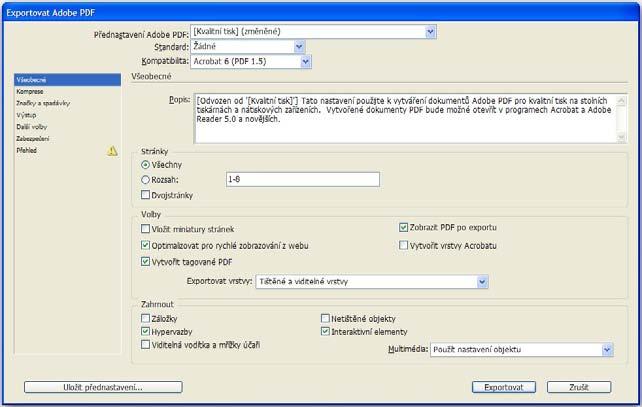Viewport: 642px width, 407px height.
Task: Select the Všechny pages radio button
Action: [x=145, y=165]
